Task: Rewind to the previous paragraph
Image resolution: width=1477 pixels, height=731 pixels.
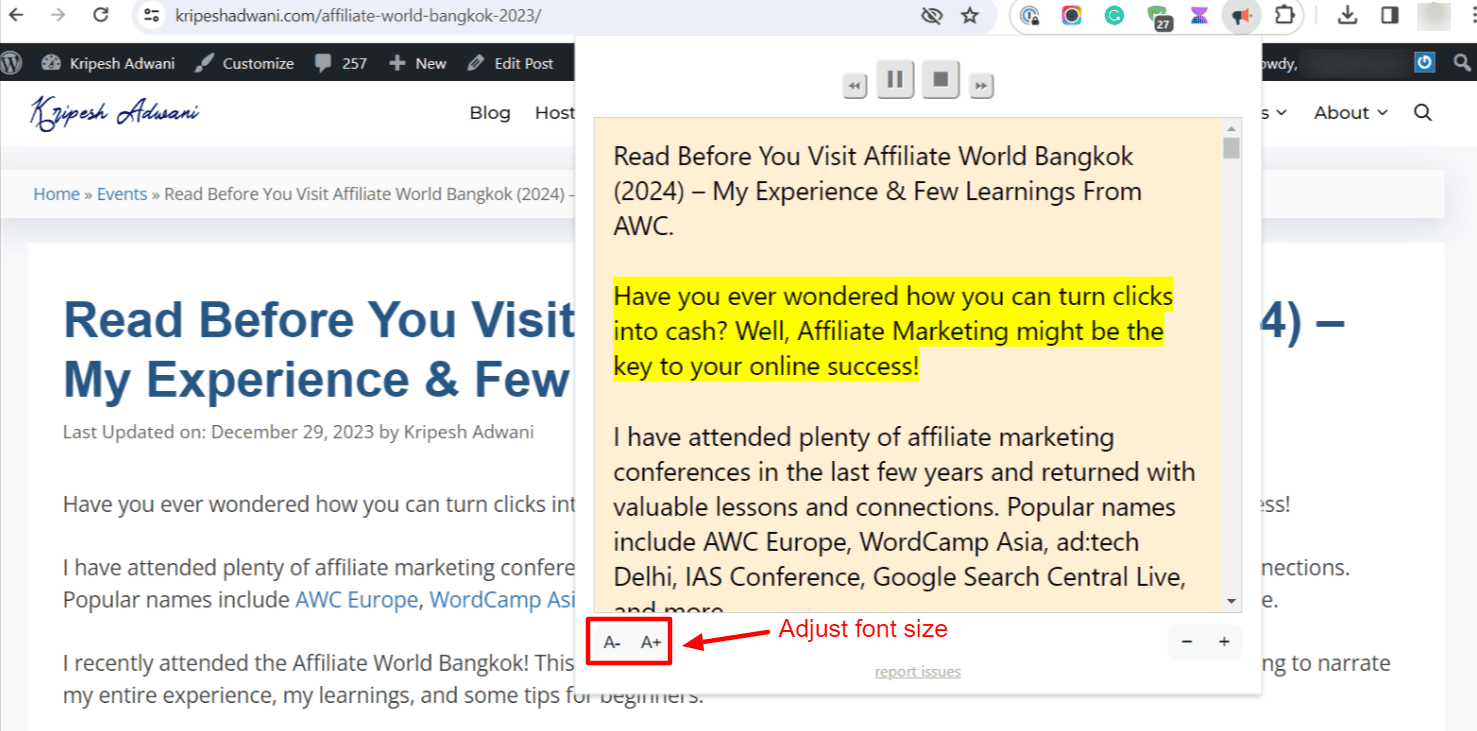Action: [854, 87]
